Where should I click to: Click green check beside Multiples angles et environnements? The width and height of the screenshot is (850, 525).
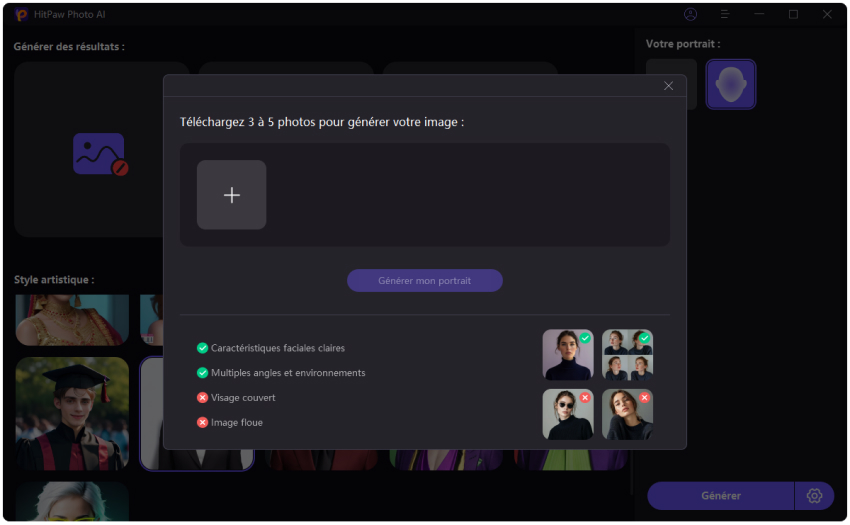pyautogui.click(x=202, y=373)
